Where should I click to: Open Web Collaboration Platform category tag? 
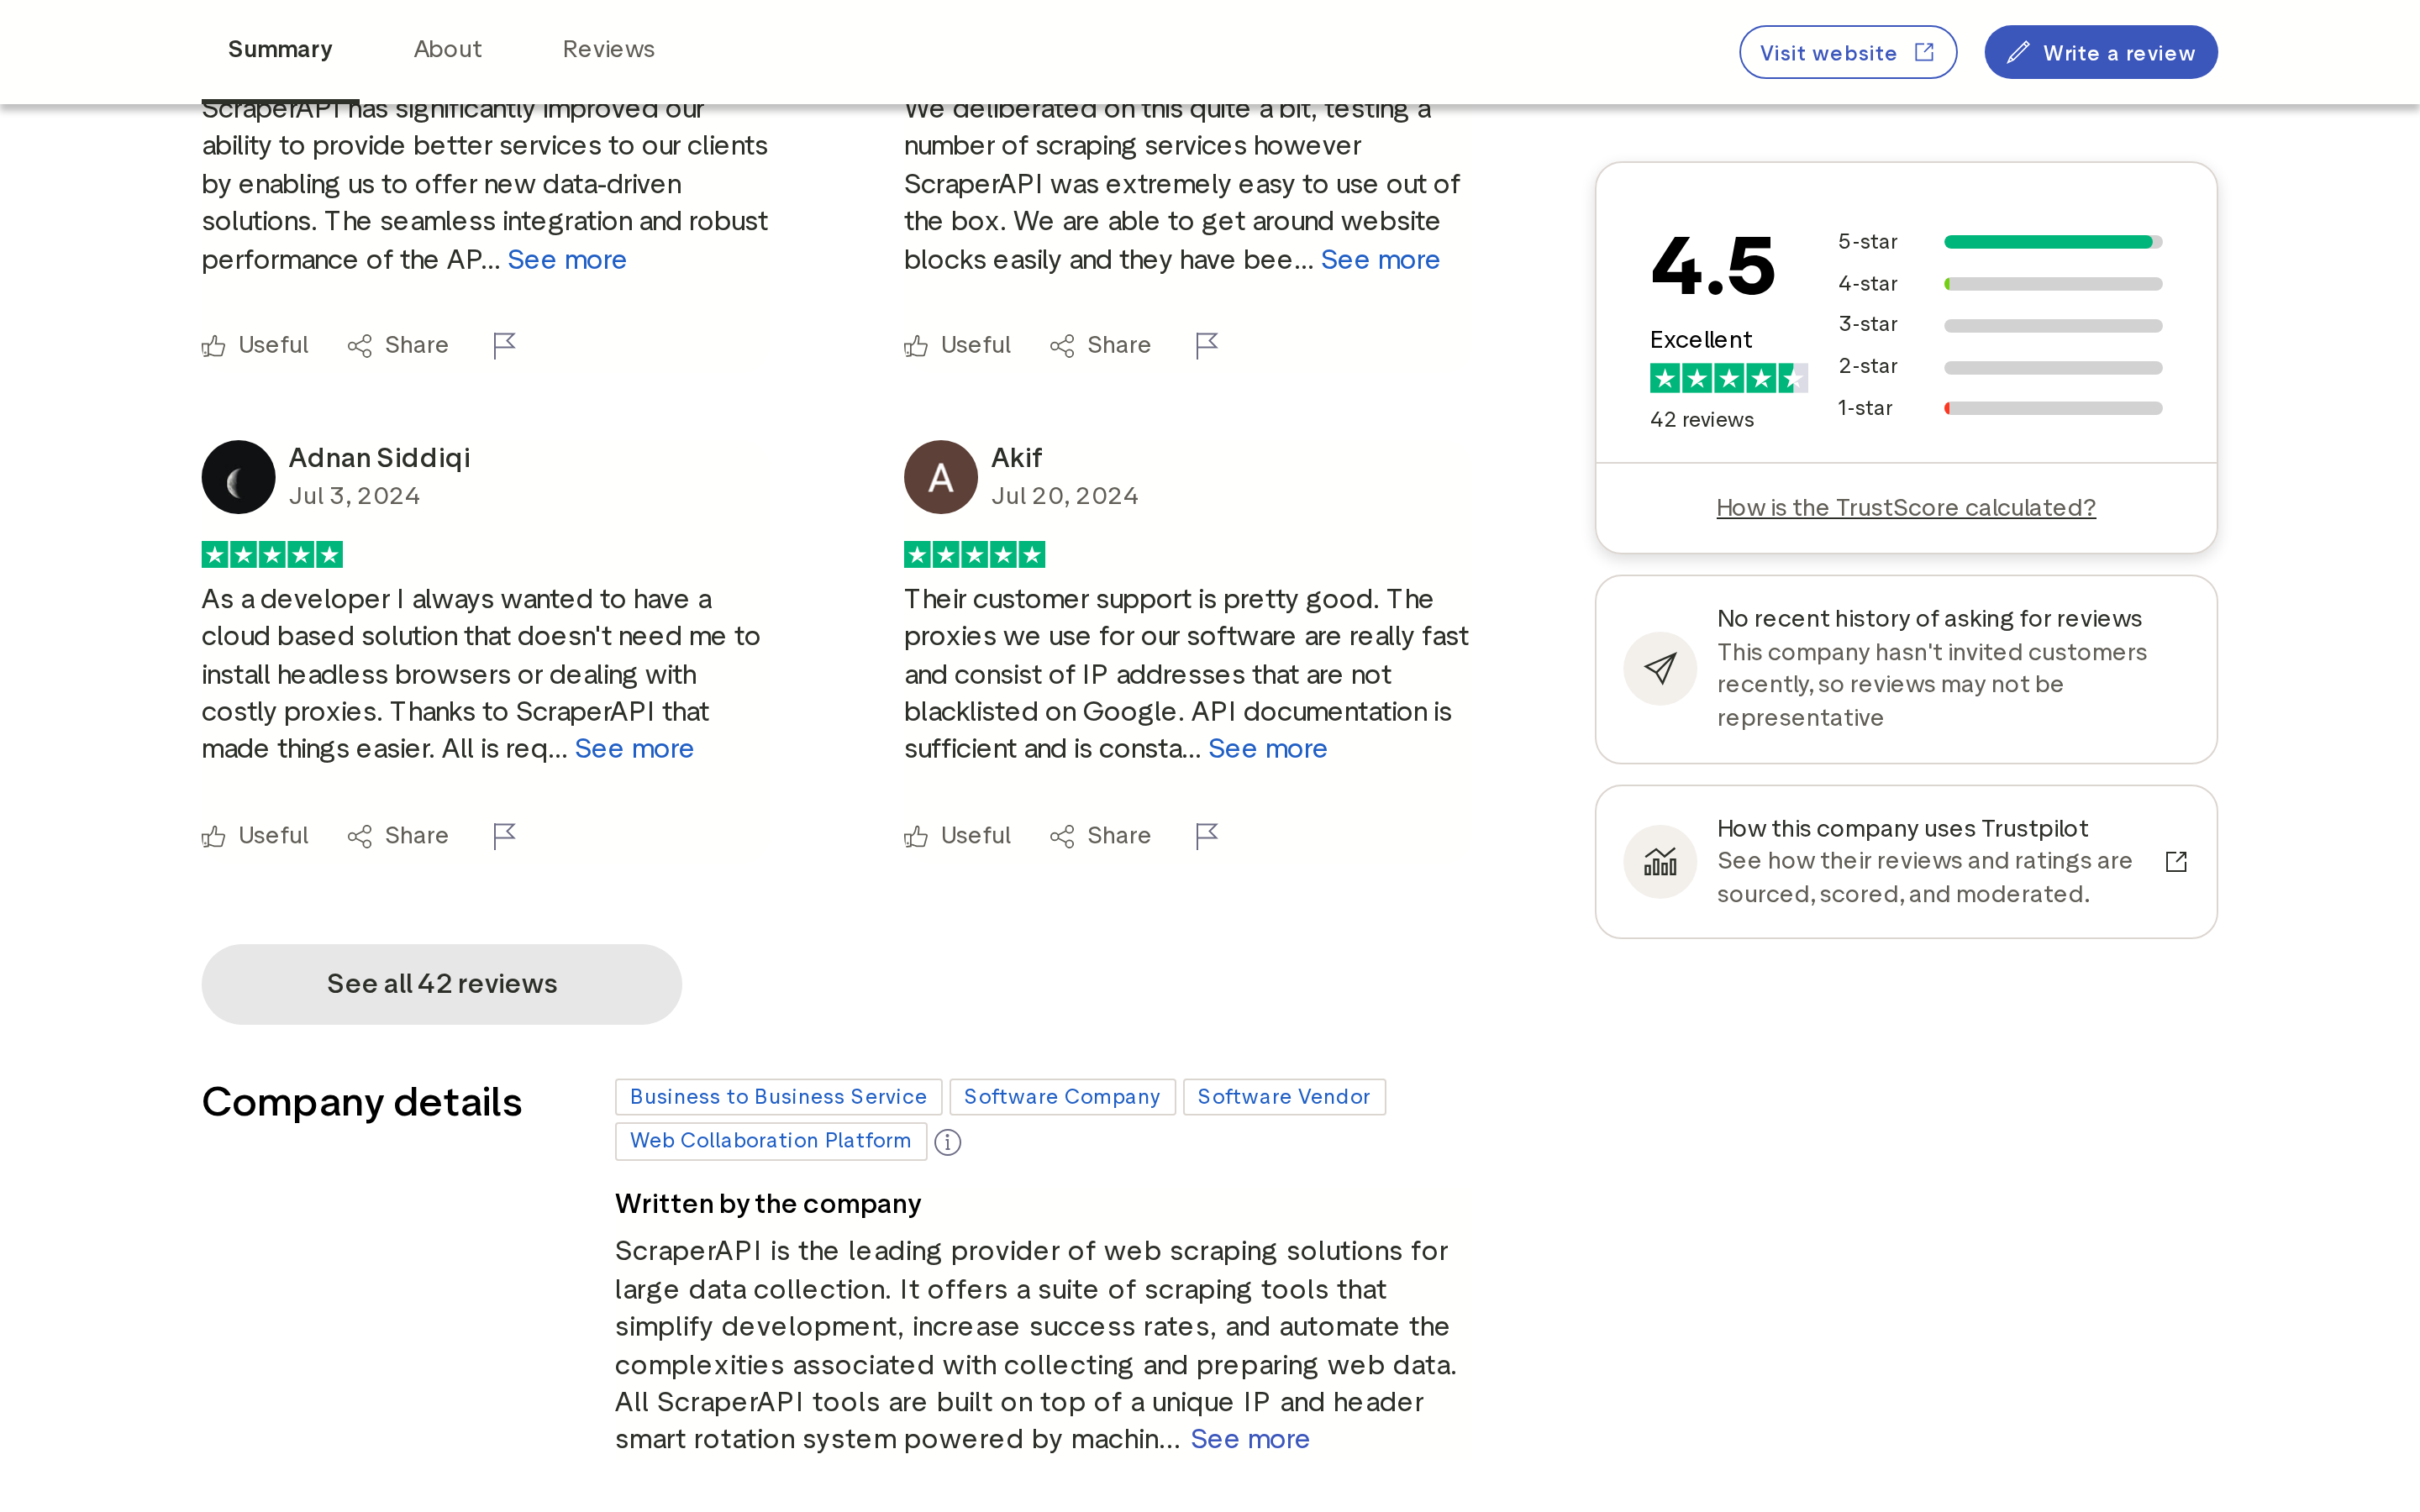point(770,1141)
